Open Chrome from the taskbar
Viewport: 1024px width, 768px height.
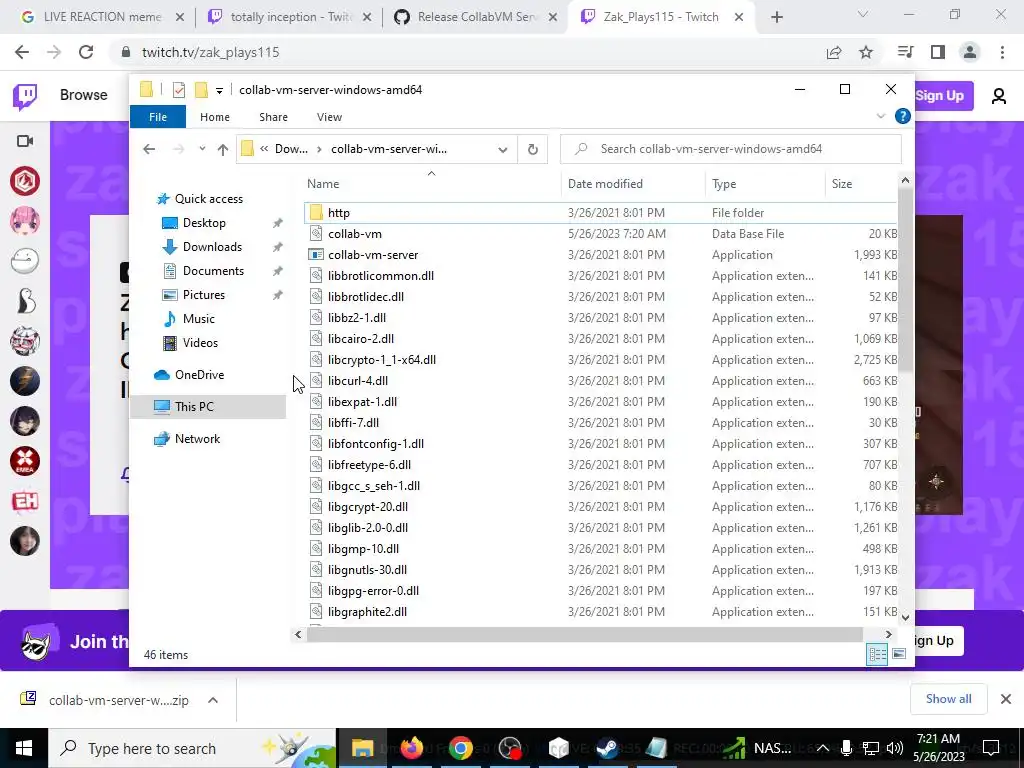[x=460, y=748]
